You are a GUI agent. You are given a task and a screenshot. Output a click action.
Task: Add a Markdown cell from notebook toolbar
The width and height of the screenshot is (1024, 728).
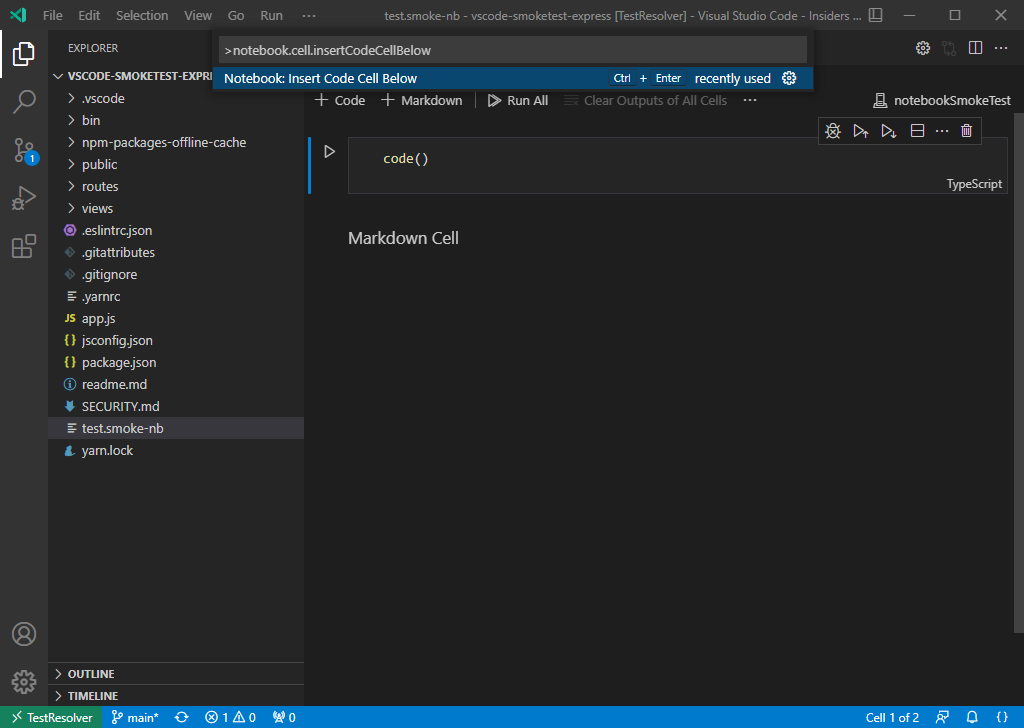(x=421, y=101)
